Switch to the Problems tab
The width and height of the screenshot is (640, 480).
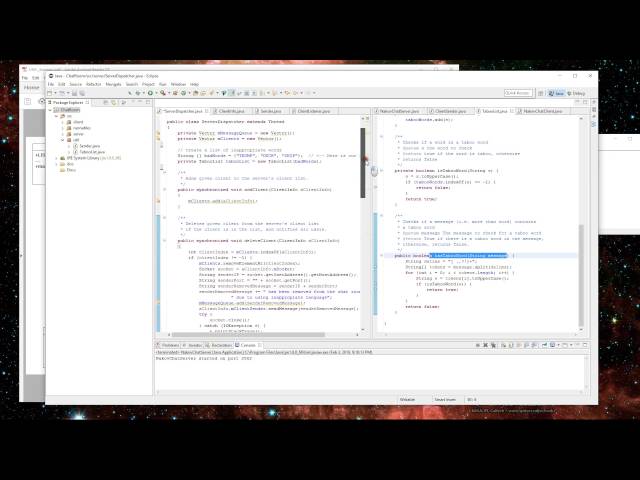(168, 345)
